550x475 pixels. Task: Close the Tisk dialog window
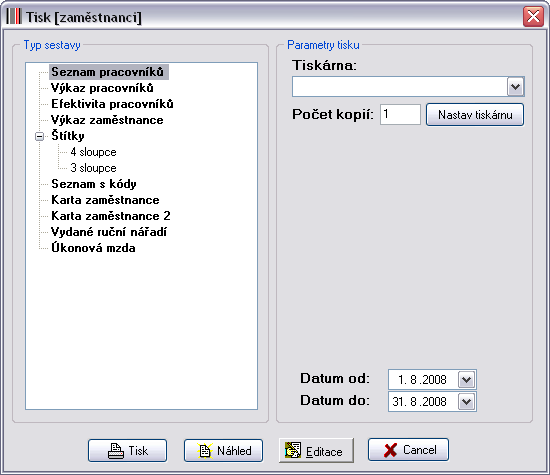[533, 16]
